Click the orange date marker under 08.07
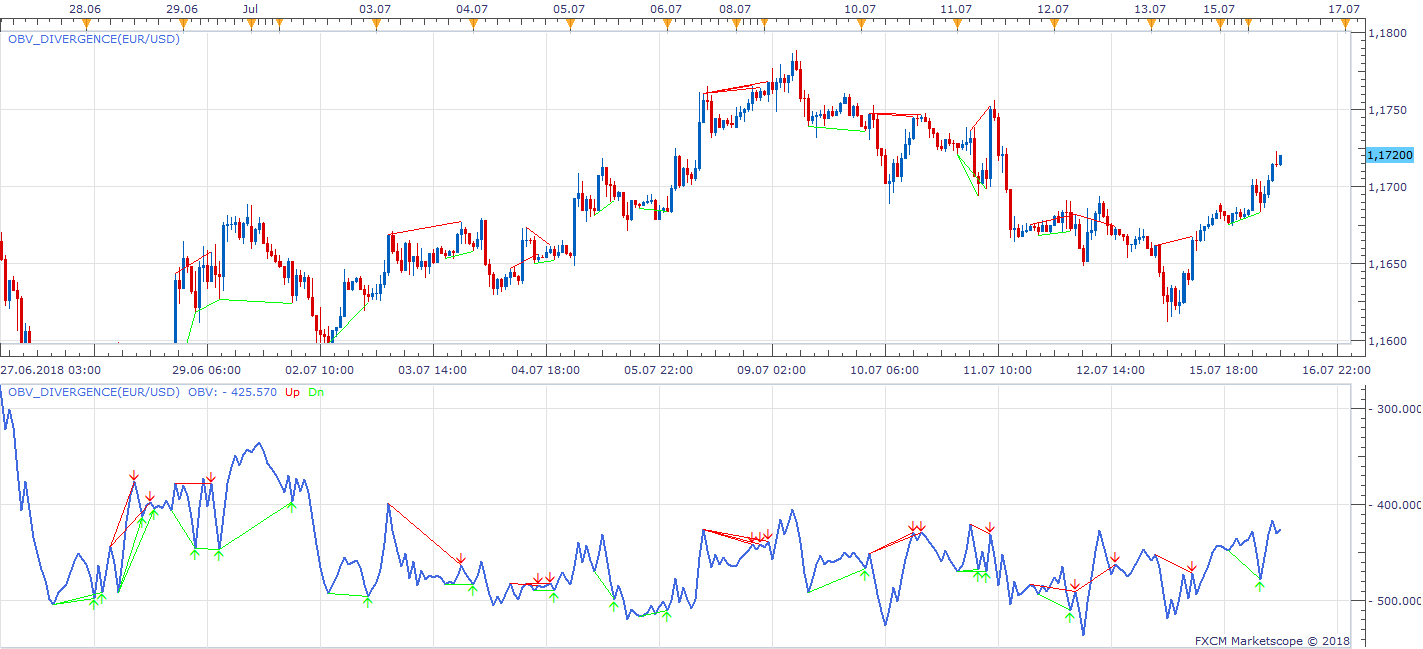 tap(736, 23)
